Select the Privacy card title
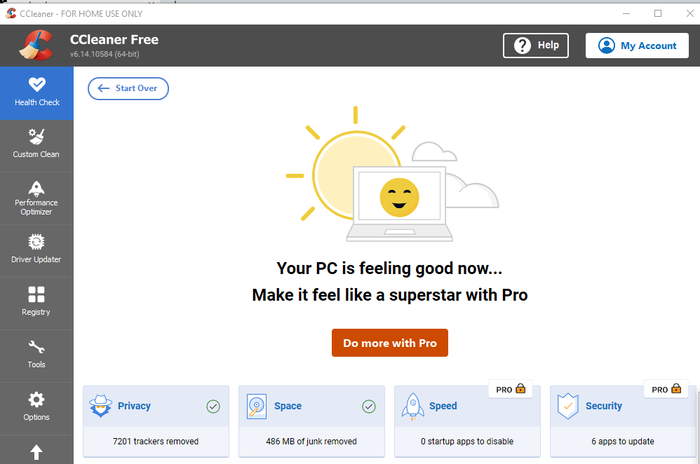The width and height of the screenshot is (700, 464). (x=134, y=406)
